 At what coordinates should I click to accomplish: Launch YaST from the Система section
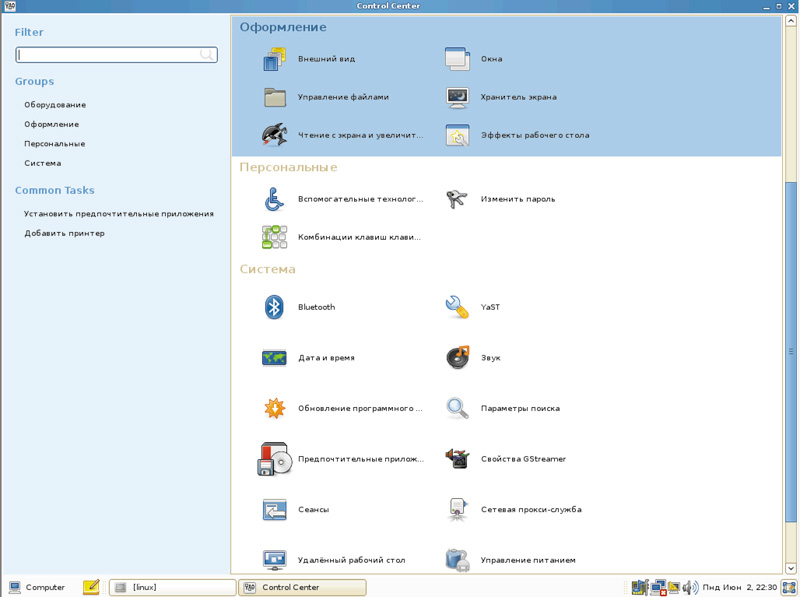tap(457, 307)
